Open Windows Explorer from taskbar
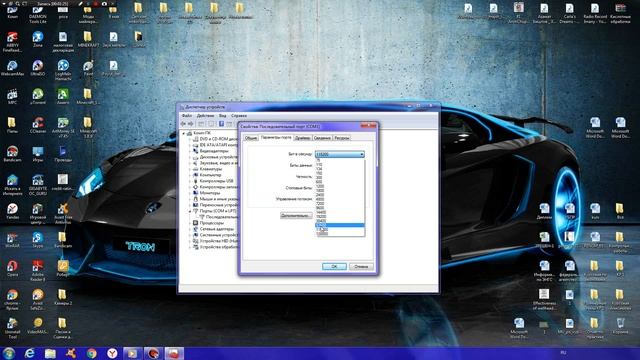 click(x=50, y=353)
